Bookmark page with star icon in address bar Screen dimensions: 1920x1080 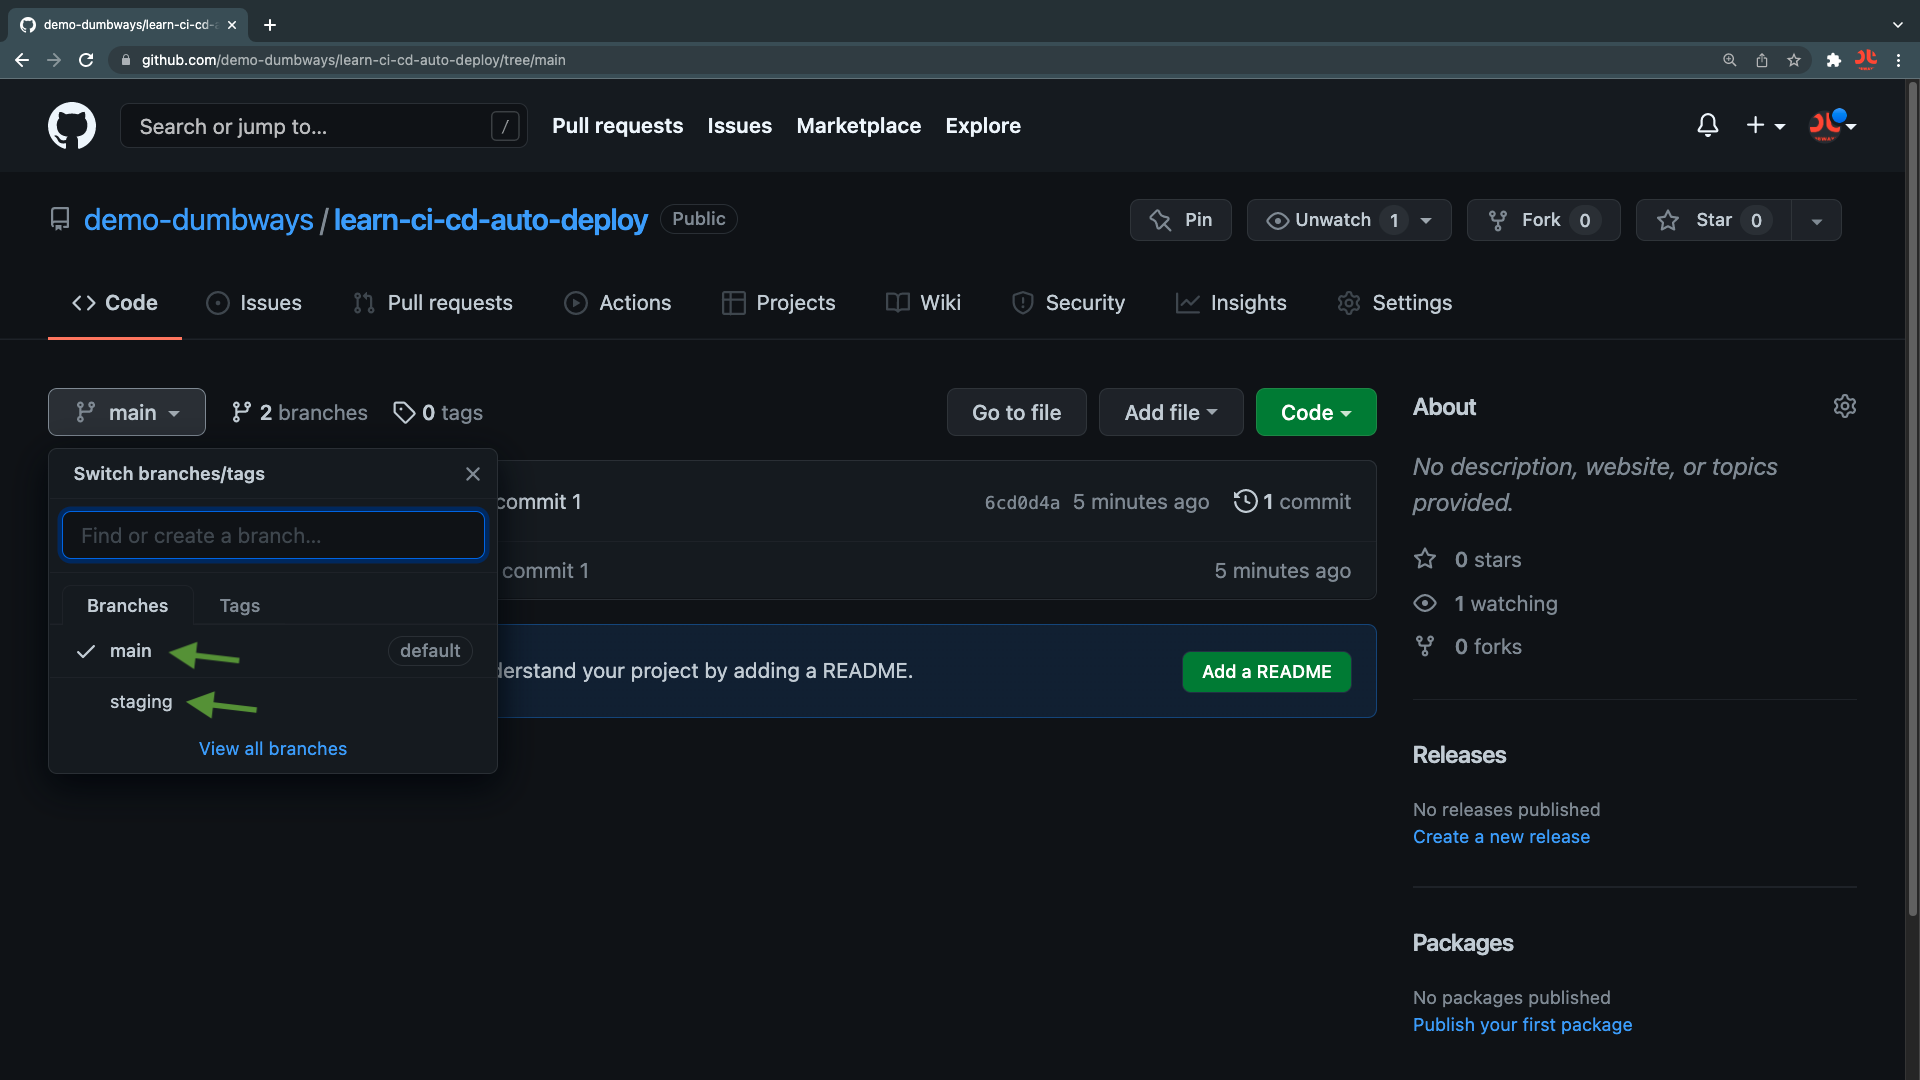(x=1794, y=60)
